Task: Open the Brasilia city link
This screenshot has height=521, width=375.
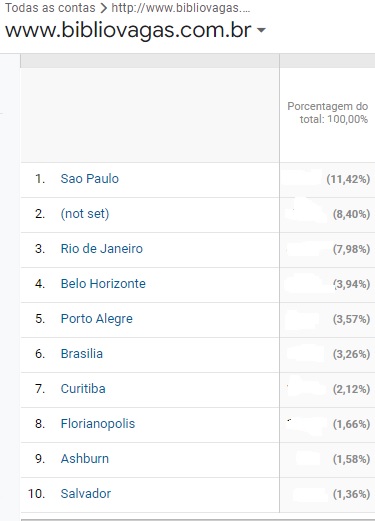Action: (x=82, y=354)
